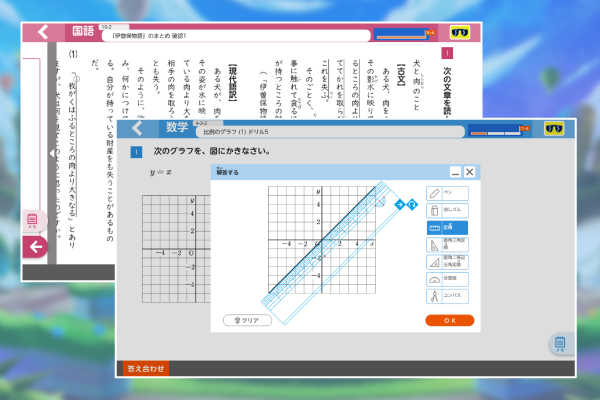Go back using the 数学 window's arrow
This screenshot has width=600, height=400.
point(137,128)
